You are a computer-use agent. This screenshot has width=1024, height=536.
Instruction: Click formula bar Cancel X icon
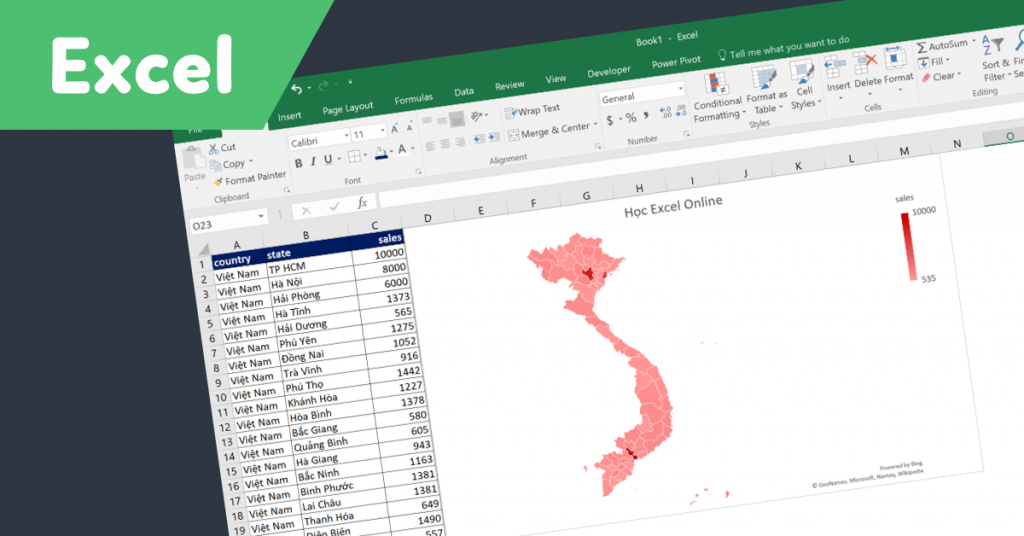point(306,211)
